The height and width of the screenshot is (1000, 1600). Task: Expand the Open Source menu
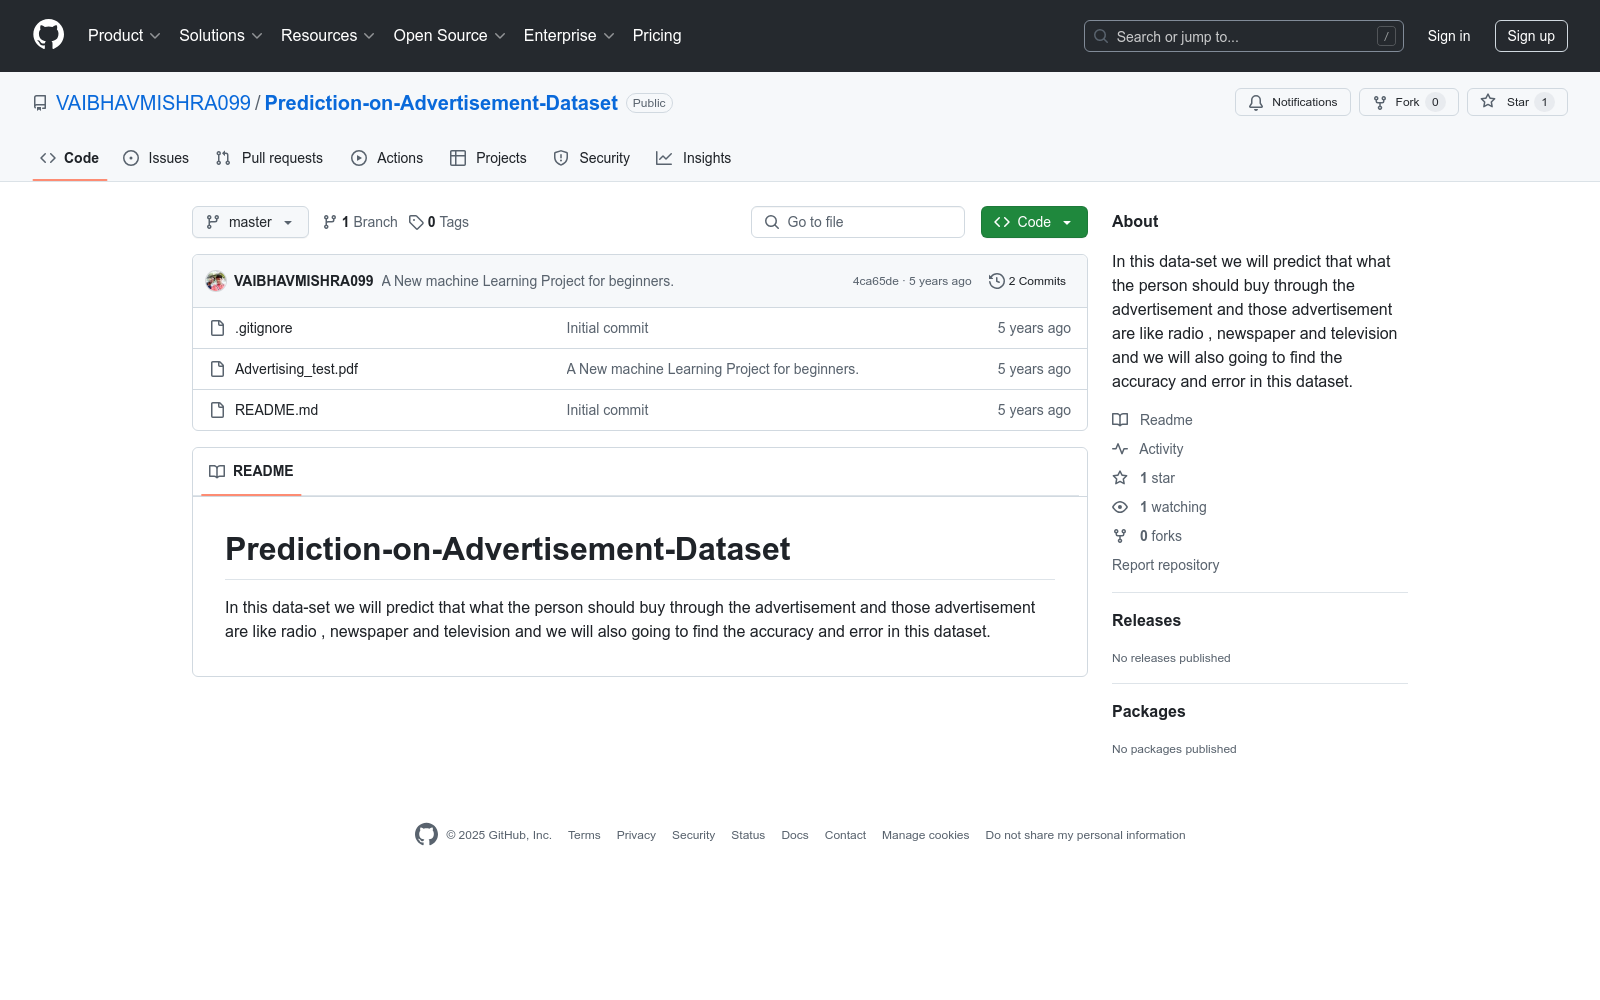tap(450, 36)
